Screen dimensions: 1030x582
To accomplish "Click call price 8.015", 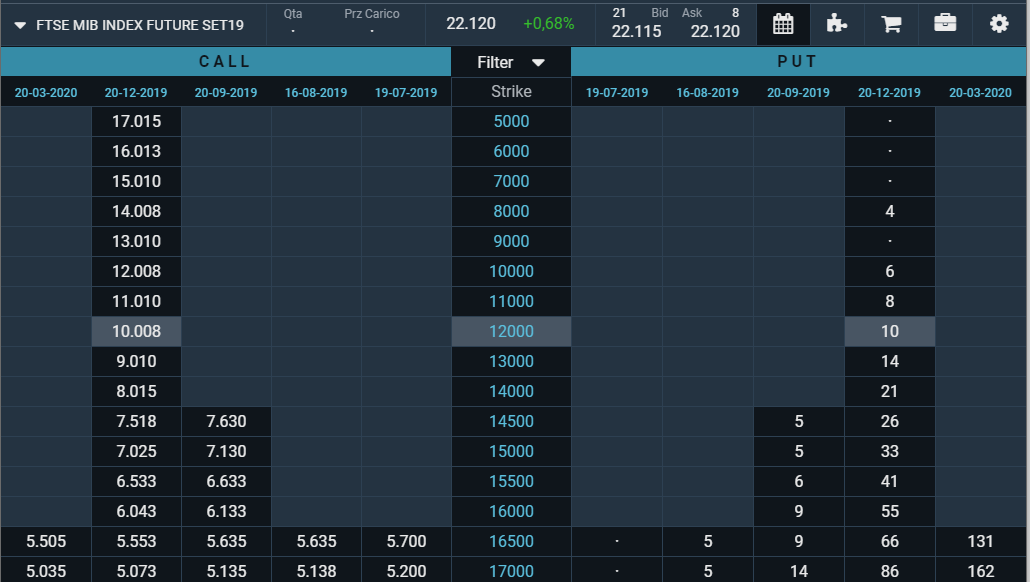I will 136,392.
